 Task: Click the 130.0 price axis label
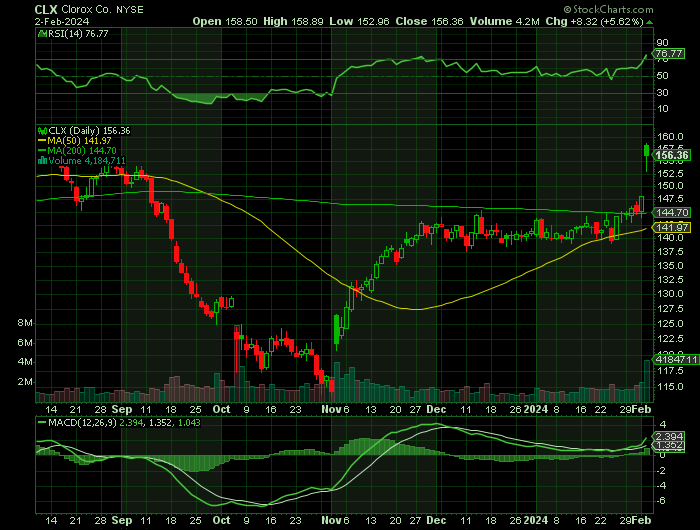pos(670,294)
